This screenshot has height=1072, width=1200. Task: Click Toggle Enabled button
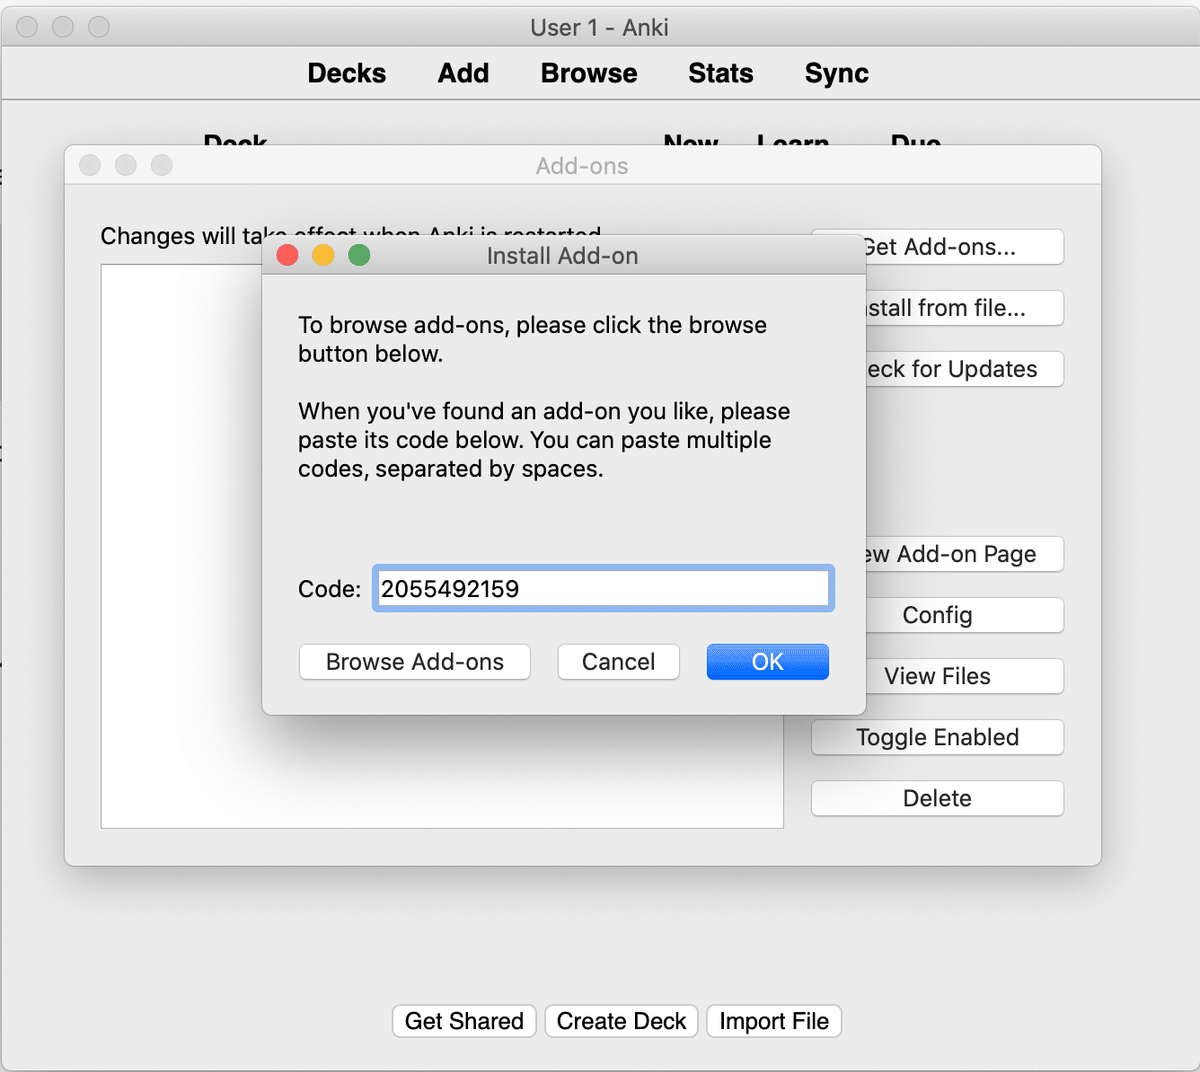[937, 737]
